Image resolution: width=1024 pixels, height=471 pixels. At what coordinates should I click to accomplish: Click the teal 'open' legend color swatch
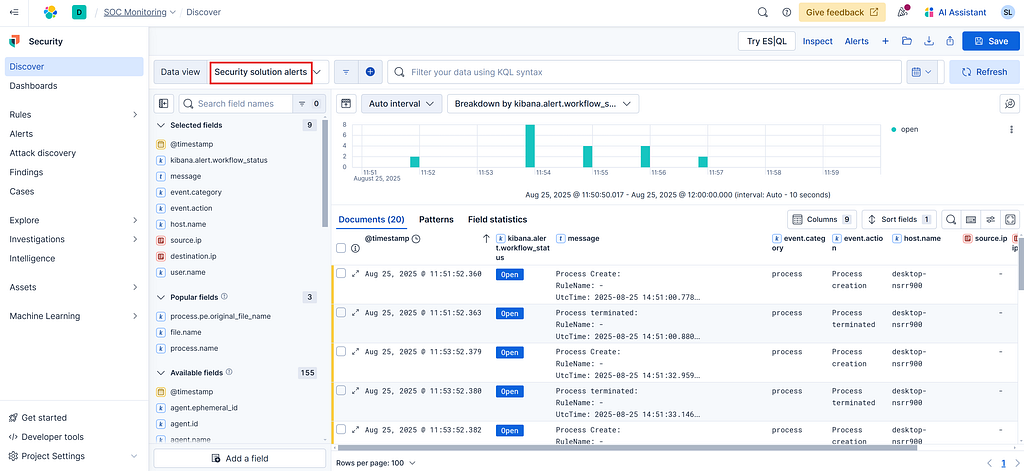[x=893, y=129]
